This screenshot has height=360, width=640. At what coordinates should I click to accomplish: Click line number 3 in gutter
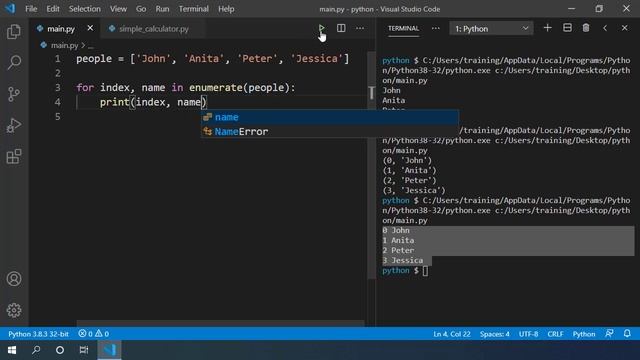click(x=58, y=88)
